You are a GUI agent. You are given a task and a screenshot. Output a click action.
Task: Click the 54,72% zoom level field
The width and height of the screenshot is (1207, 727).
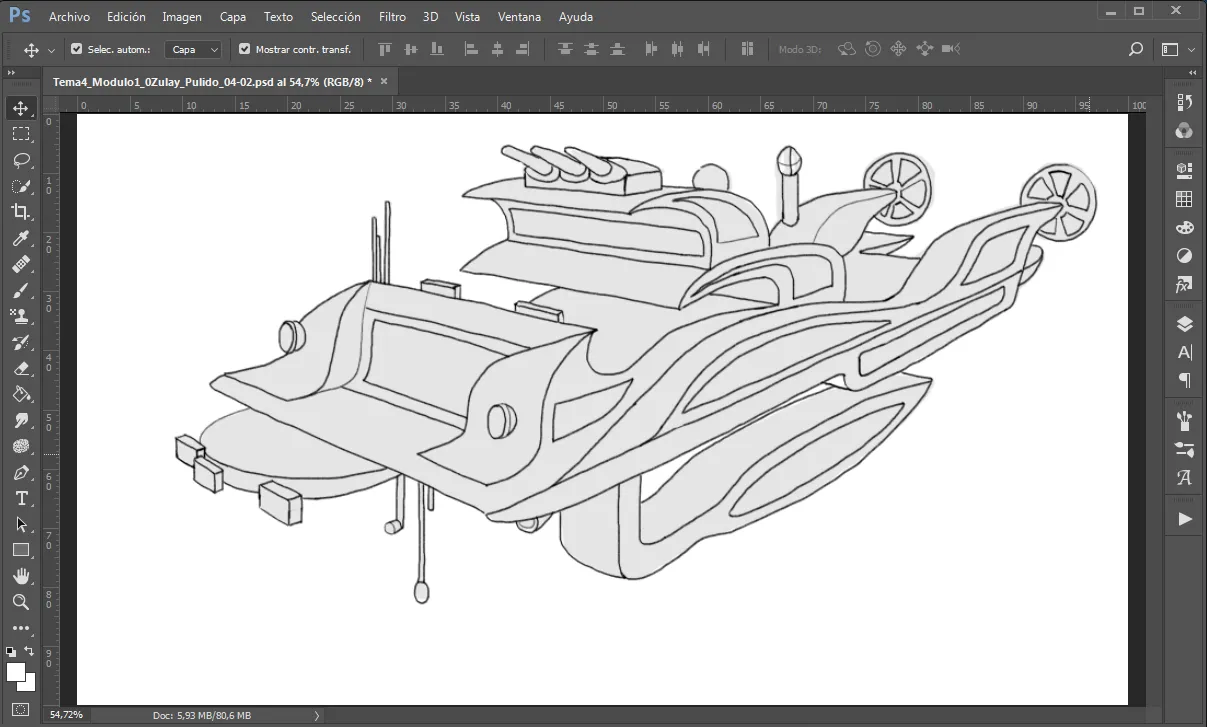tap(67, 716)
